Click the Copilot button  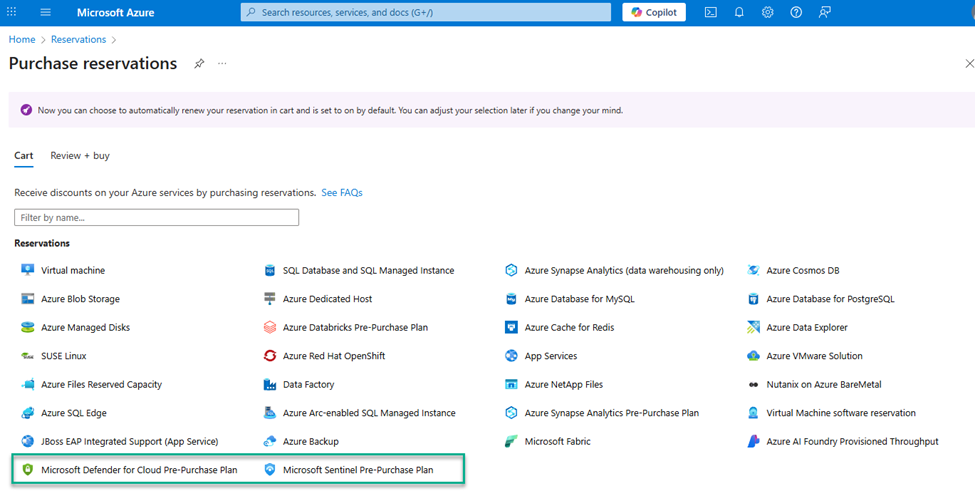point(654,12)
